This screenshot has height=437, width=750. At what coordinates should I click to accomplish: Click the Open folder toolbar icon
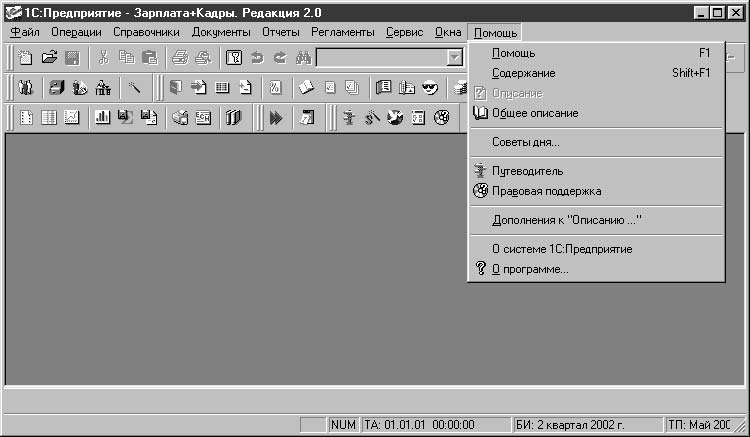tap(49, 58)
